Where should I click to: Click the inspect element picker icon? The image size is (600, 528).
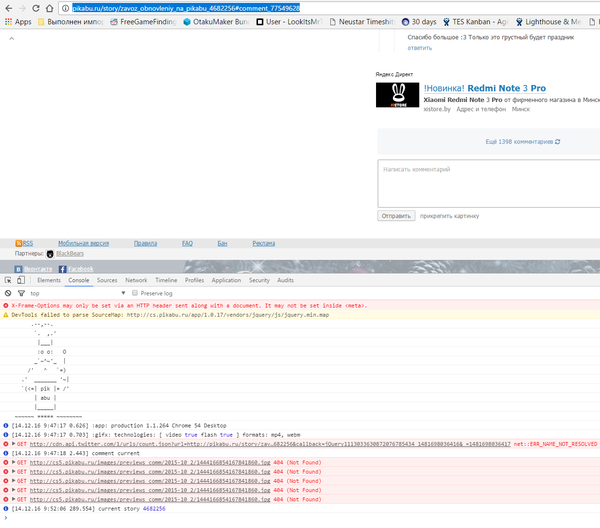coord(8,281)
